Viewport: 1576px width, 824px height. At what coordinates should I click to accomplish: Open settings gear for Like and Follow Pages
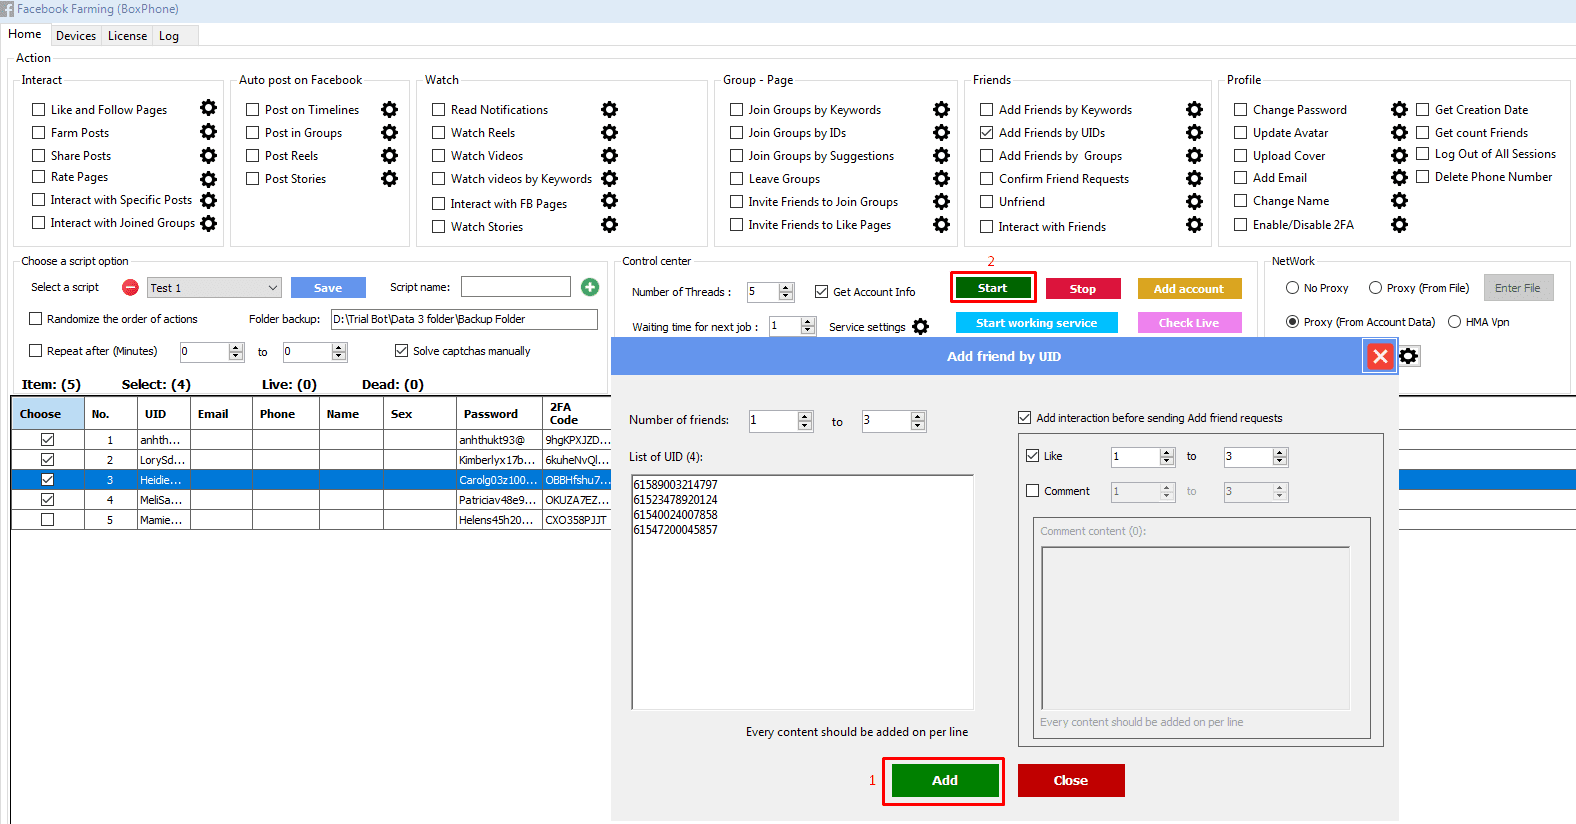208,108
